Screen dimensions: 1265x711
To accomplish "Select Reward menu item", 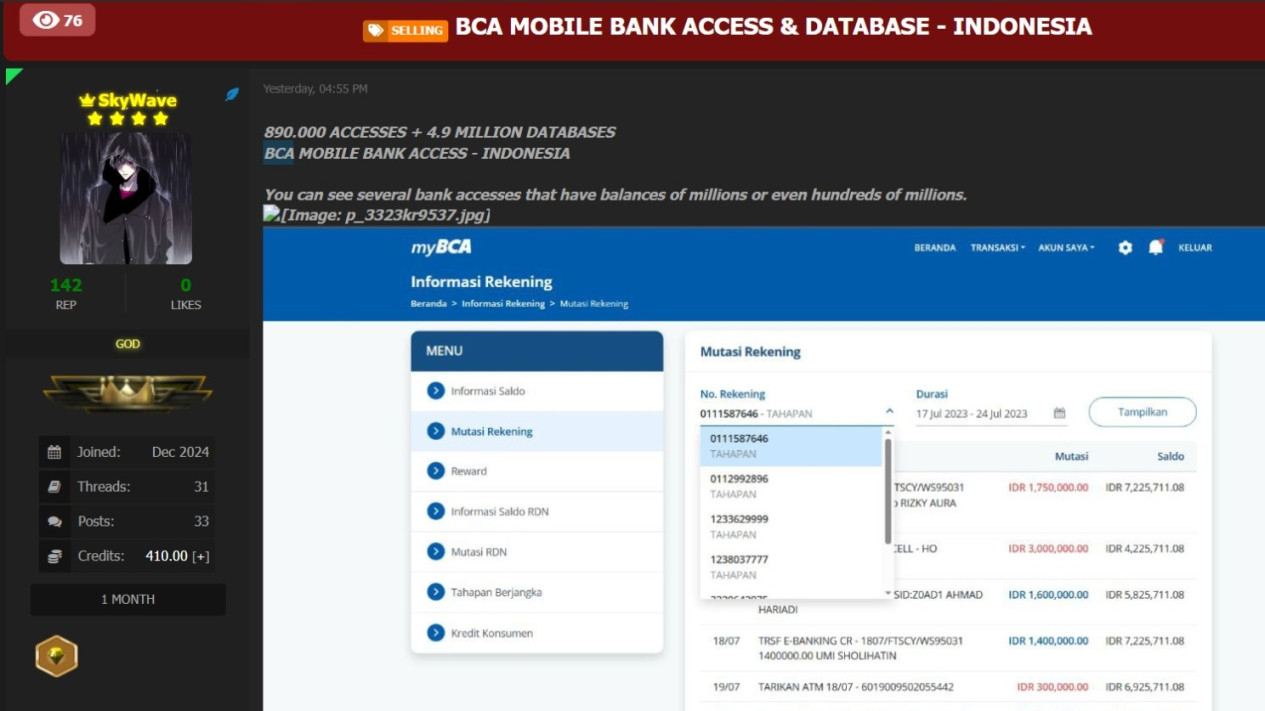I will 537,471.
